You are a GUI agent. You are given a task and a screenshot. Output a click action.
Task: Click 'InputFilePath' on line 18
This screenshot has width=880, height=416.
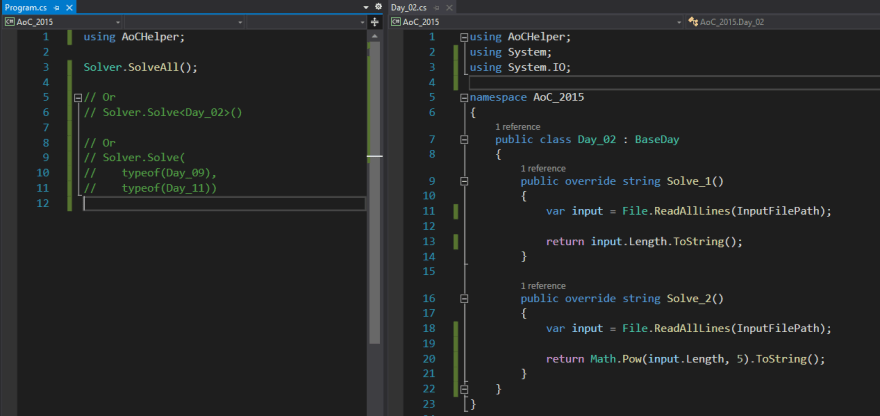[x=778, y=329]
